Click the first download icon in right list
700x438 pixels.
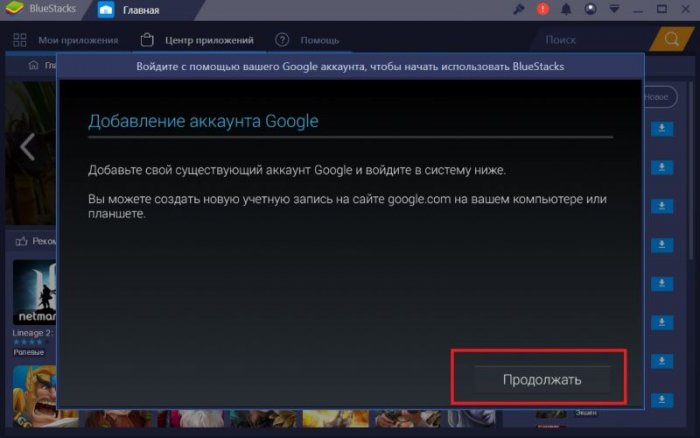point(662,129)
